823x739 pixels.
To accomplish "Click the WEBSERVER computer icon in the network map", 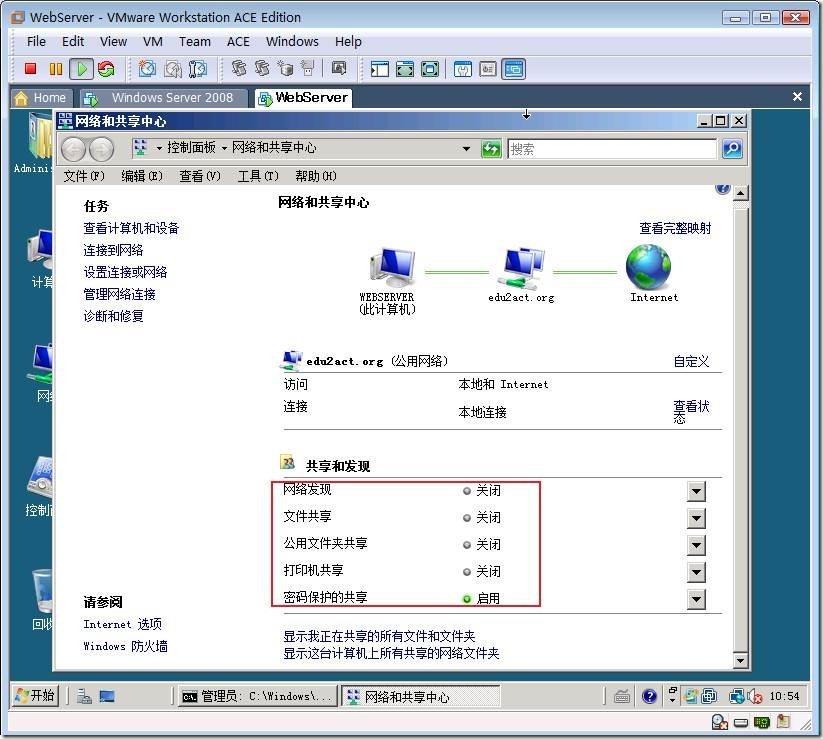I will [392, 268].
